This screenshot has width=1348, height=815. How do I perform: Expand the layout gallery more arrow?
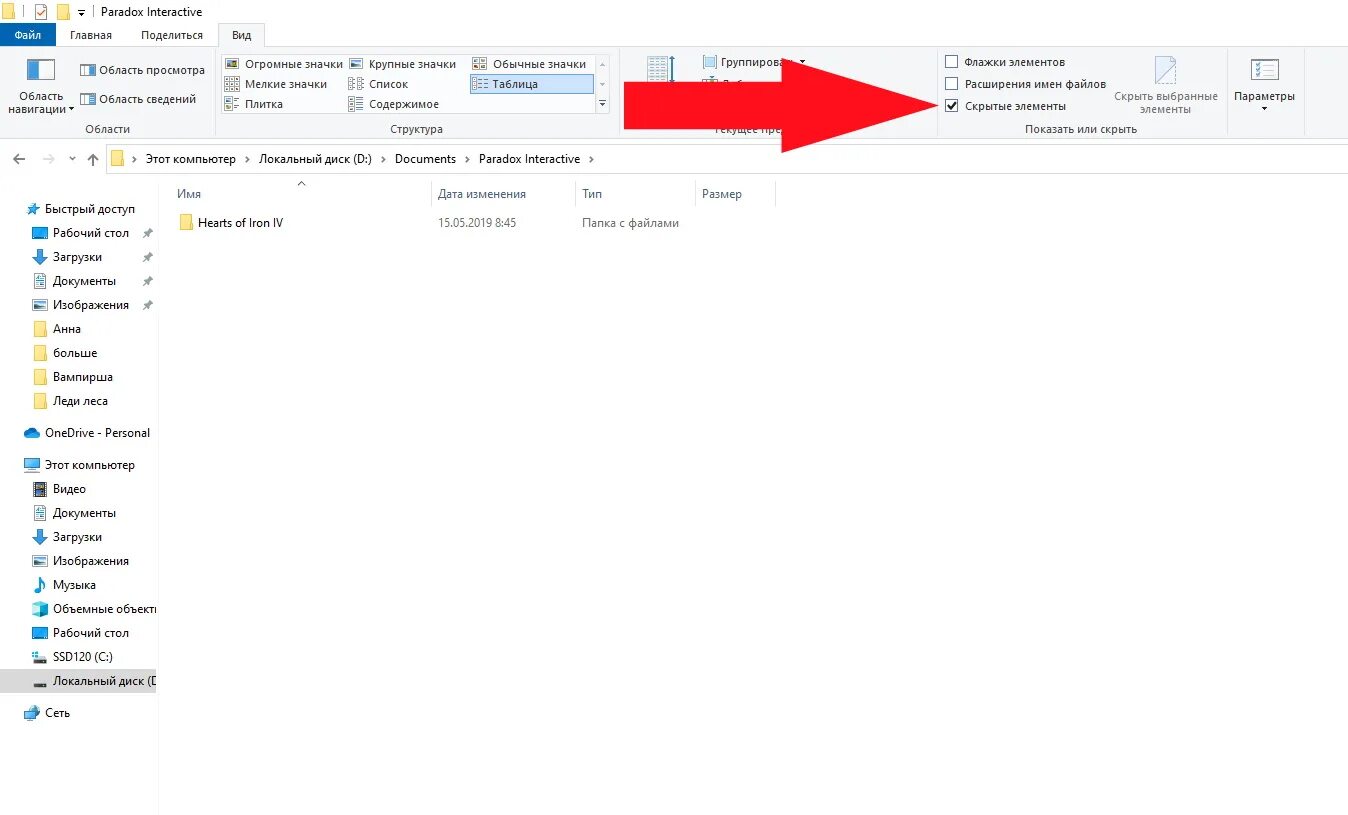(602, 104)
